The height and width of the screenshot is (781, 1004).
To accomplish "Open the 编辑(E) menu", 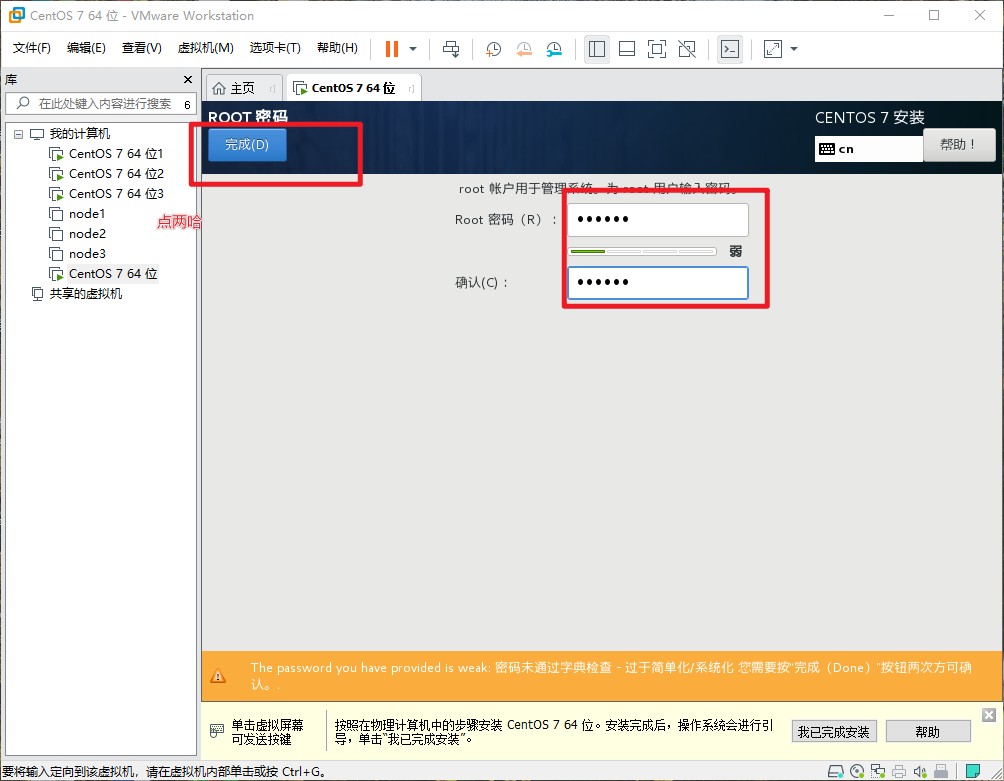I will click(x=86, y=48).
